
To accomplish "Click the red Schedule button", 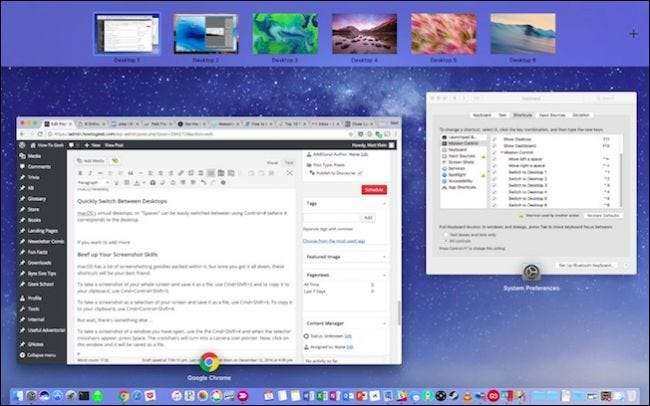I will coord(374,190).
